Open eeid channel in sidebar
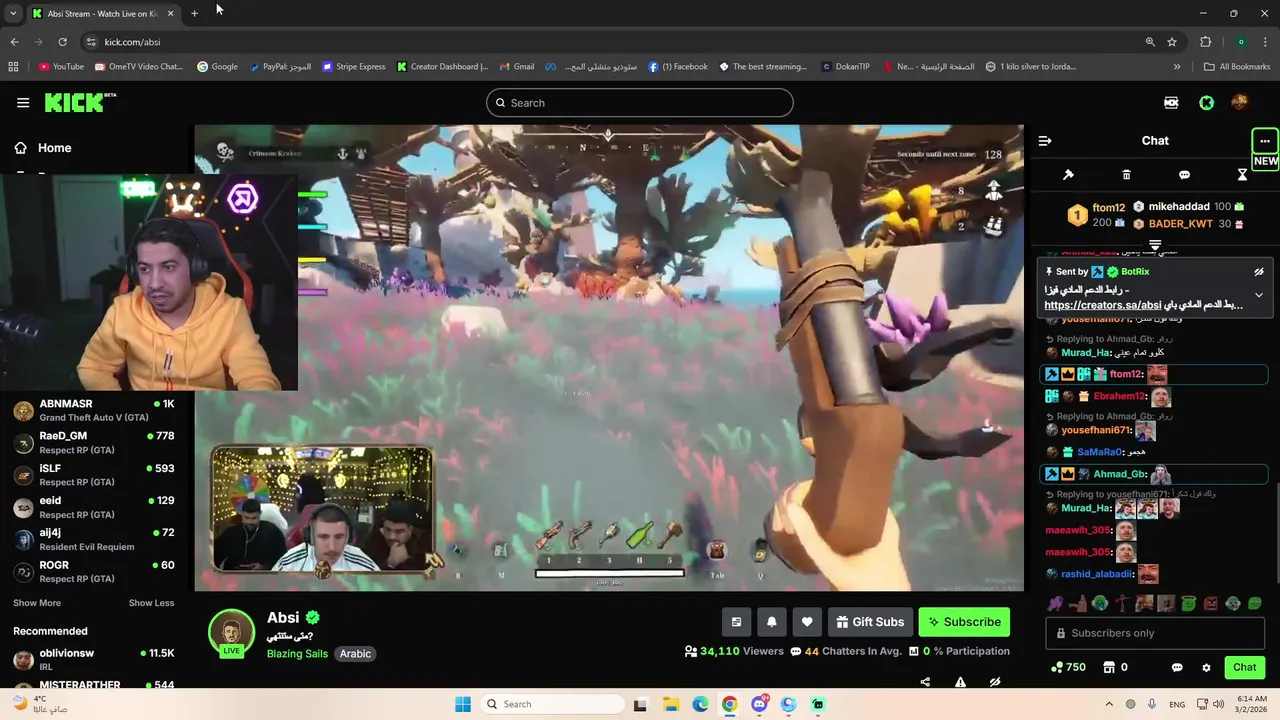 click(95, 506)
